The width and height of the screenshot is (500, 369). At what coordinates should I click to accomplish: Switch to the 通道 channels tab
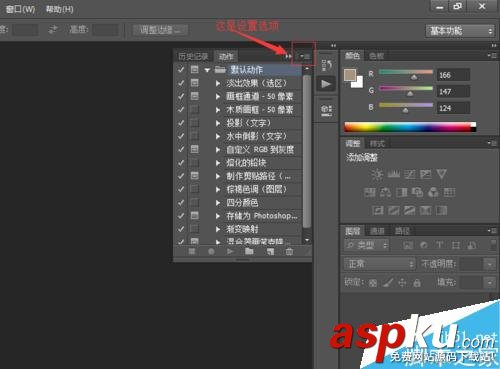coord(378,231)
